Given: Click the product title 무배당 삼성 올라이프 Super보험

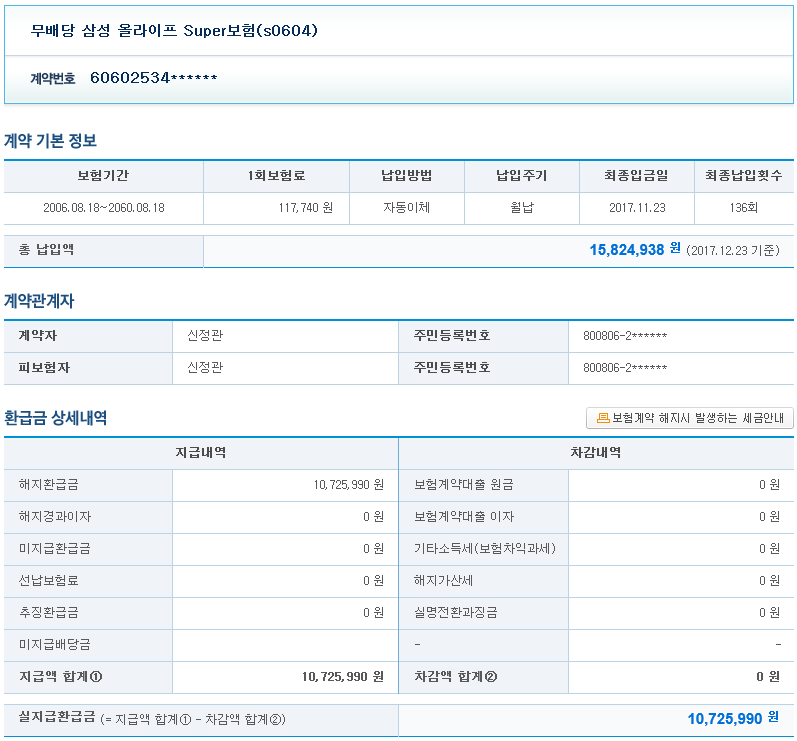Looking at the screenshot, I should (x=174, y=30).
